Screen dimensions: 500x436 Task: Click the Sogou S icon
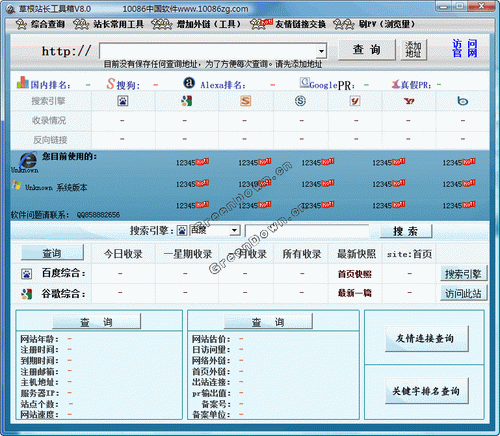111,84
